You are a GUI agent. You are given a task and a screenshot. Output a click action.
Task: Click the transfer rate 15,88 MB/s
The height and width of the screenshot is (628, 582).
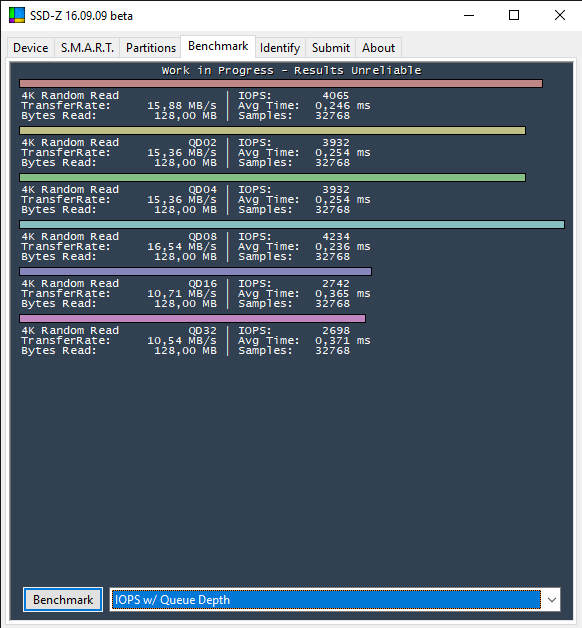coord(182,106)
